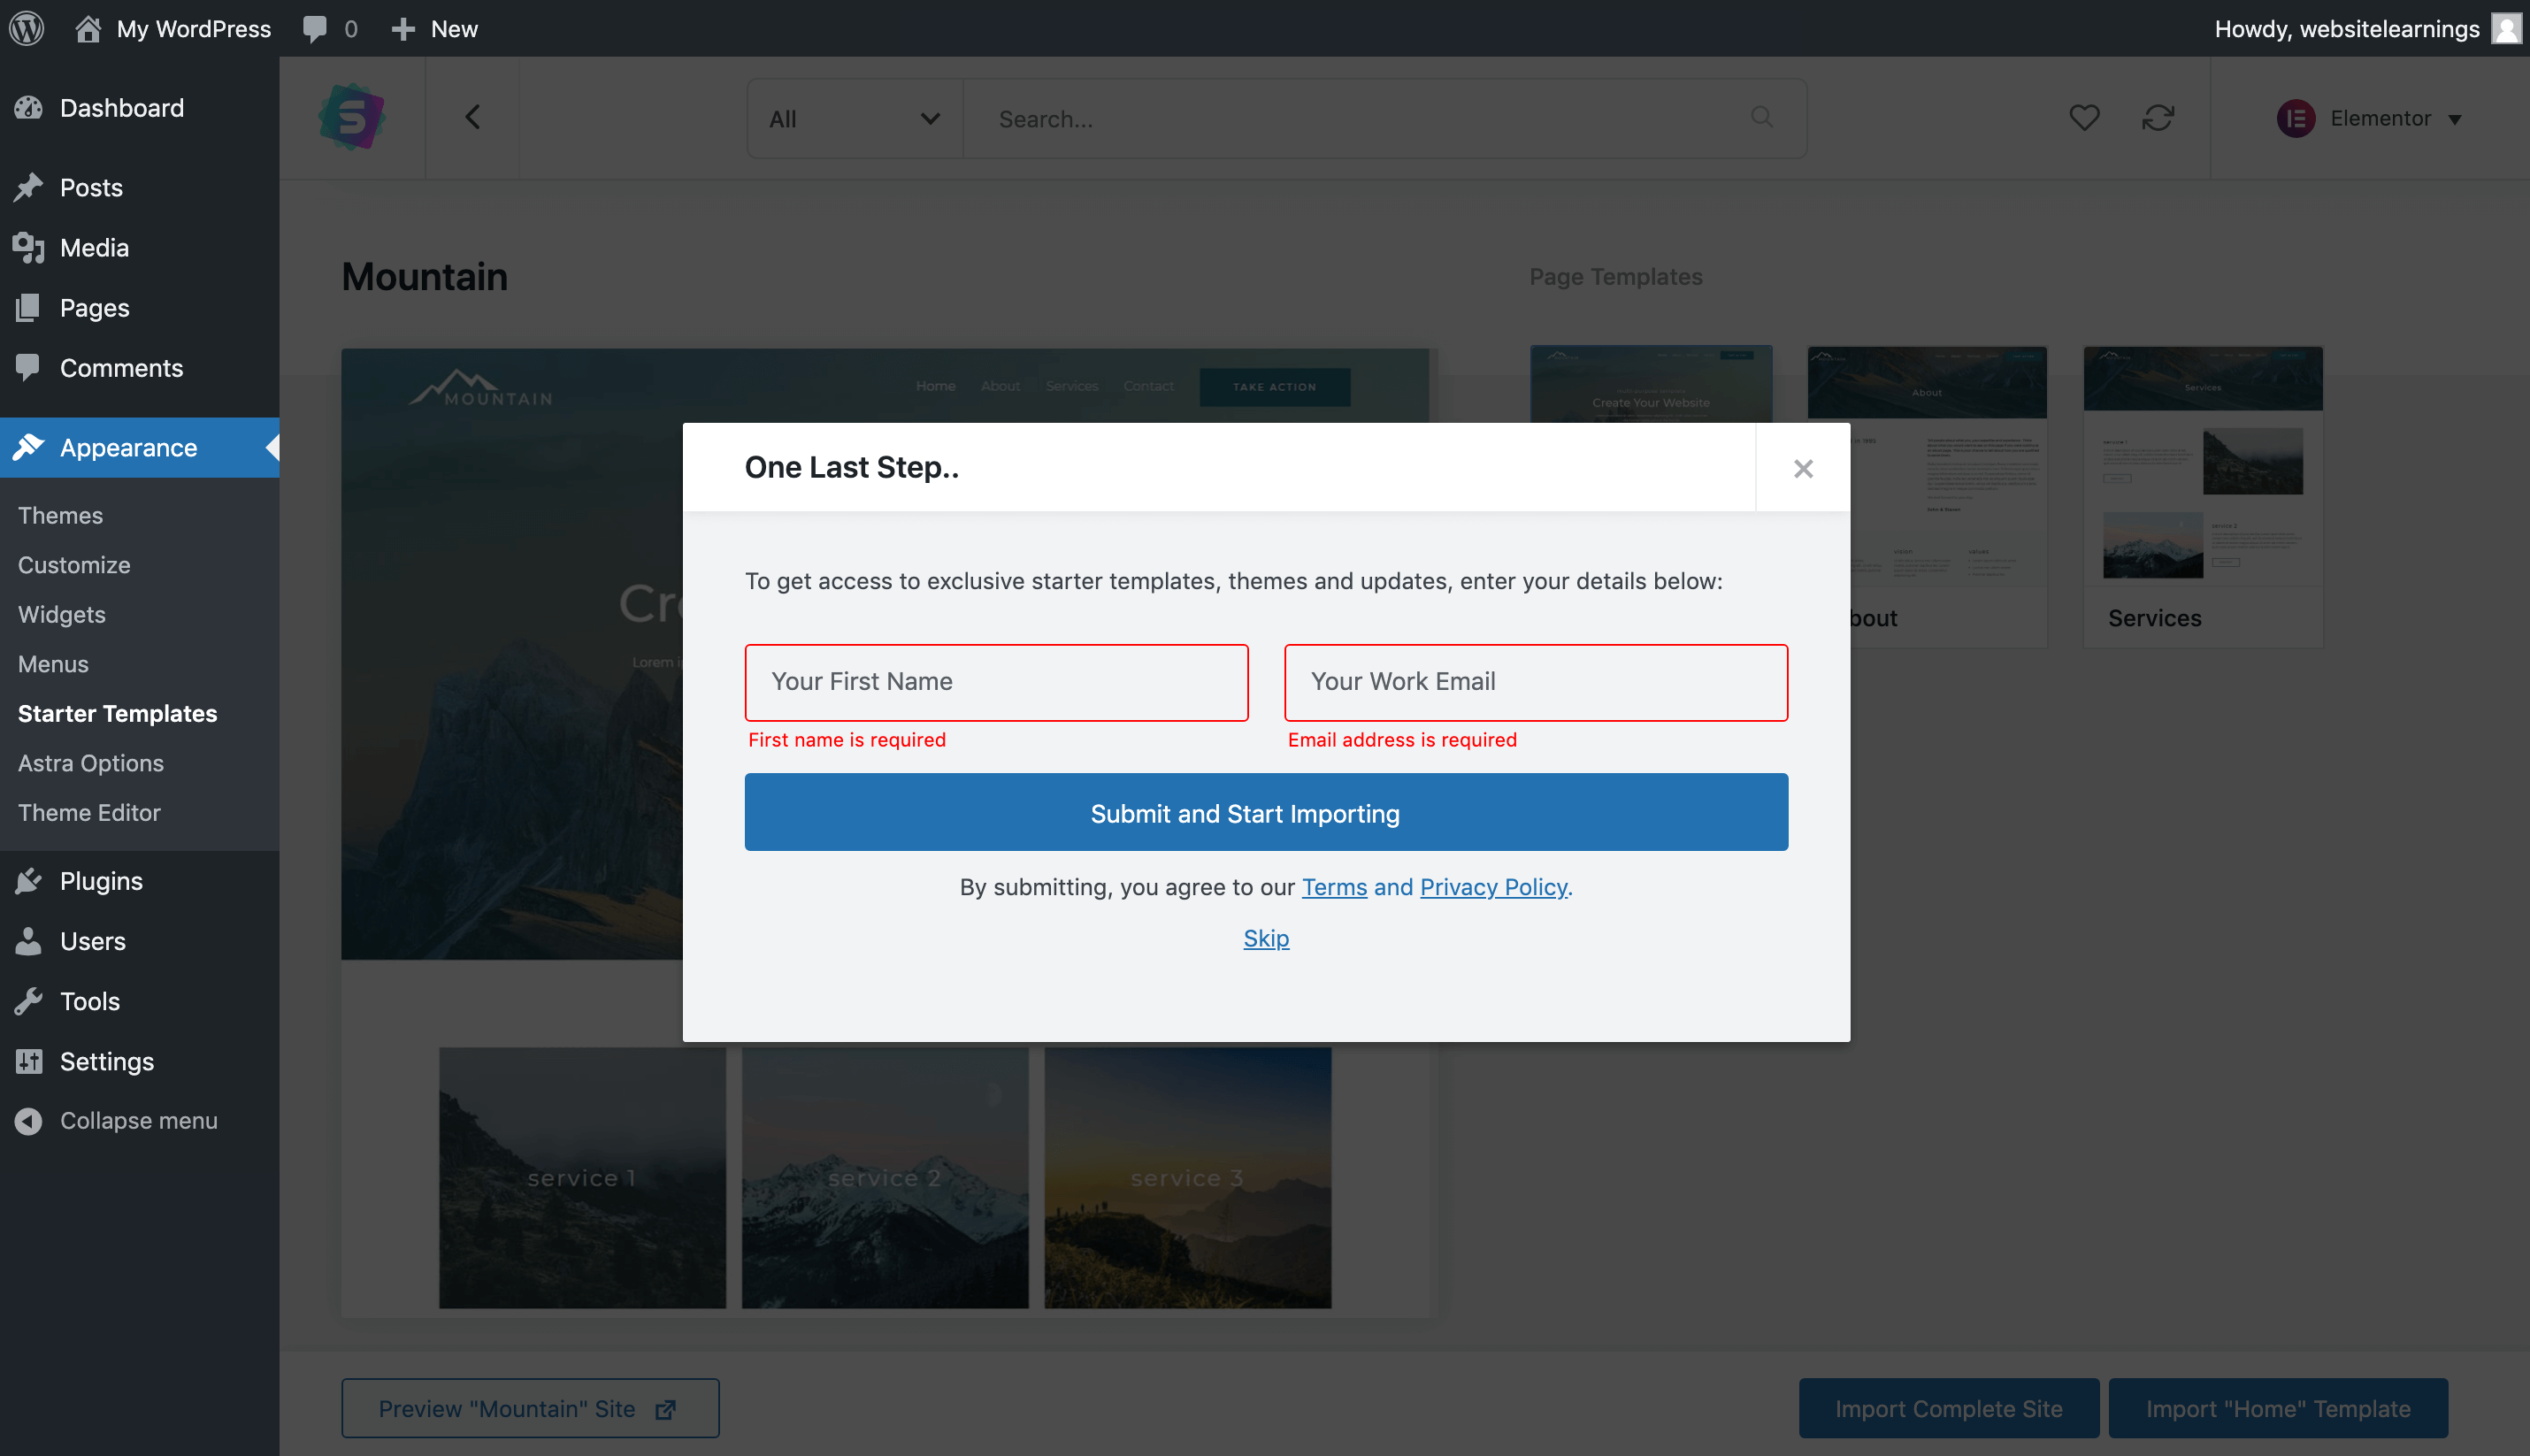Select the Home page template thumbnail

(1651, 385)
